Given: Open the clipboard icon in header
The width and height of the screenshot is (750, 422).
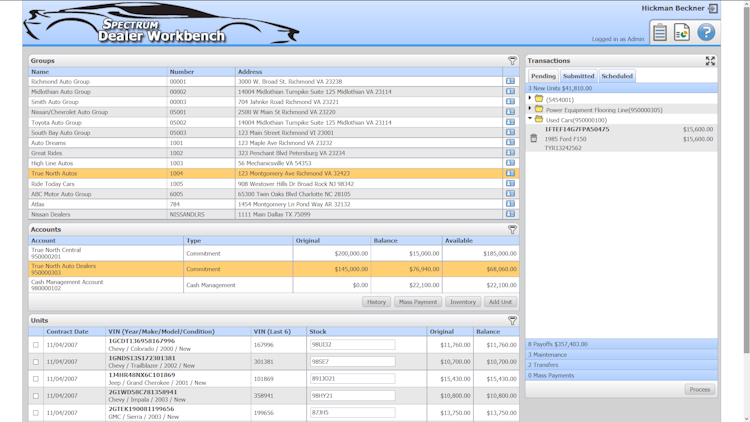Looking at the screenshot, I should click(660, 33).
